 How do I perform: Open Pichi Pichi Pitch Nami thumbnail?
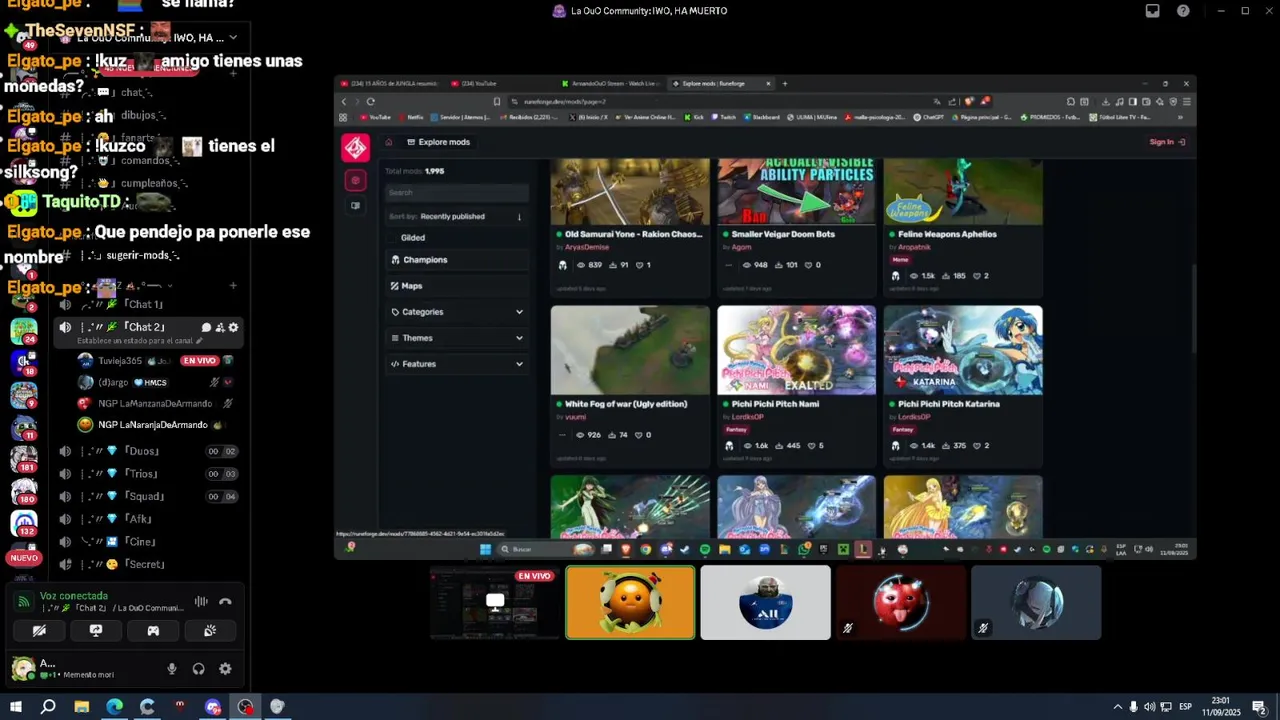(796, 350)
